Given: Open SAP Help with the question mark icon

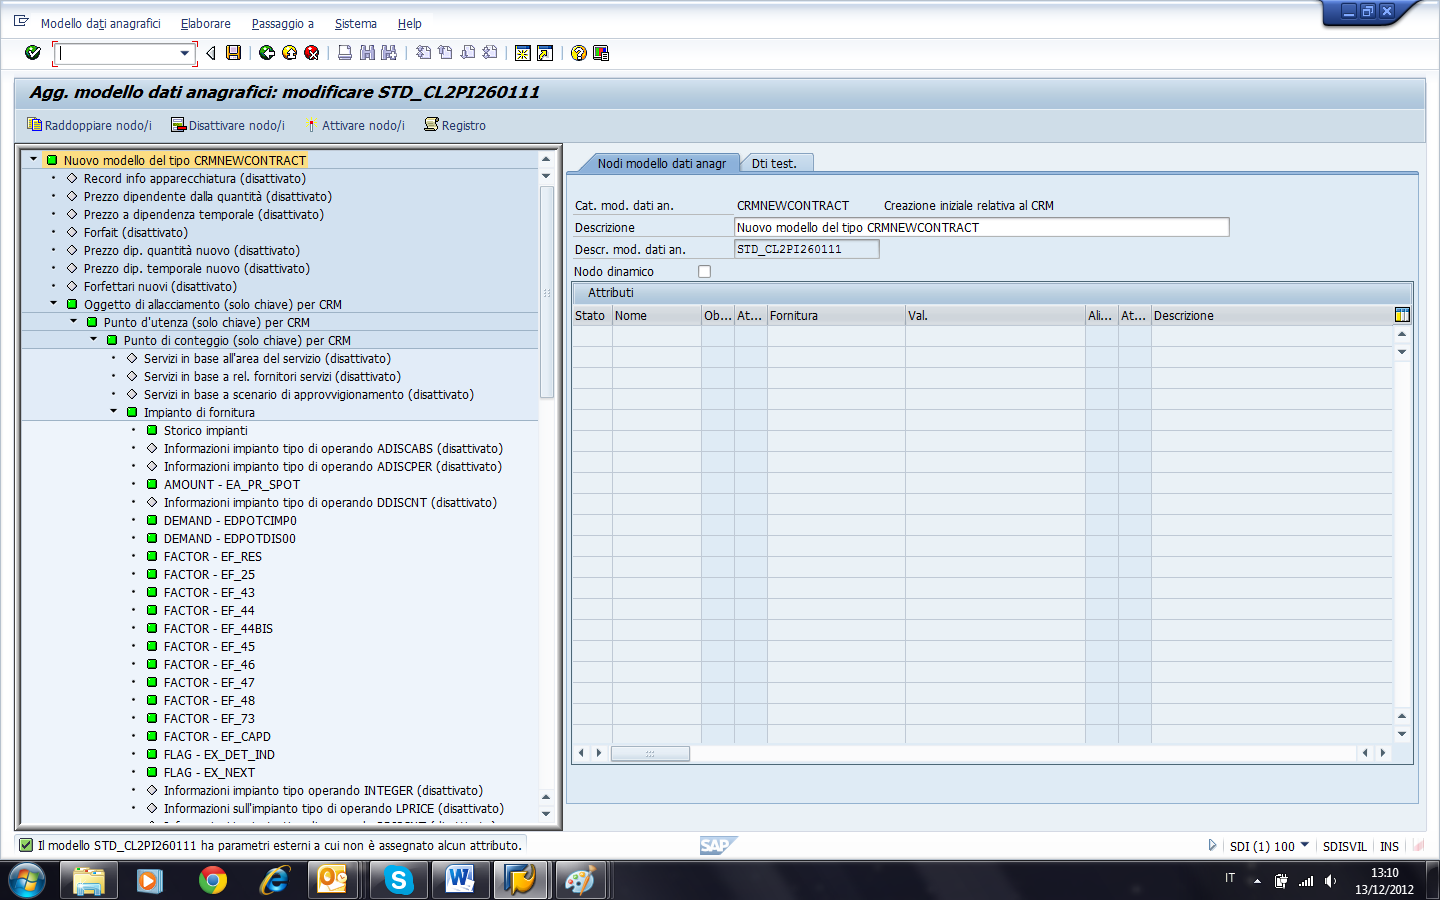Looking at the screenshot, I should tap(578, 53).
